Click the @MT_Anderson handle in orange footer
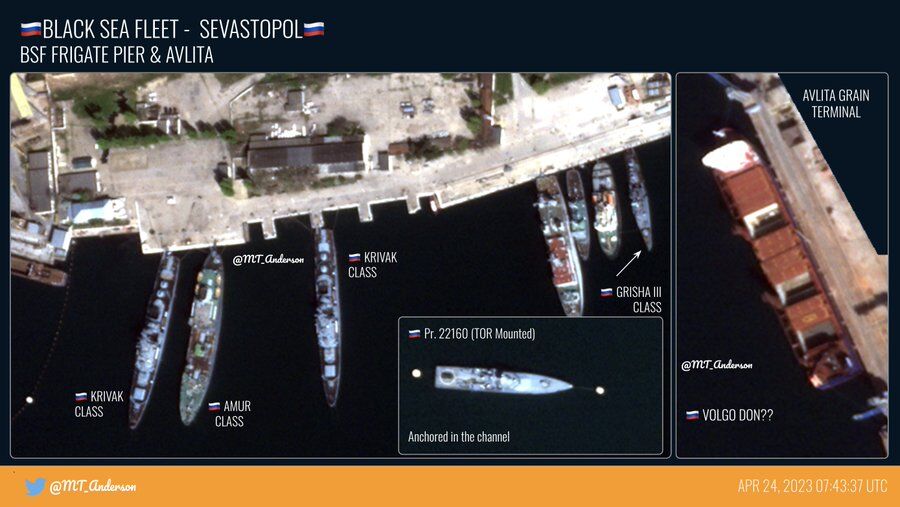Image resolution: width=900 pixels, height=507 pixels. 93,486
